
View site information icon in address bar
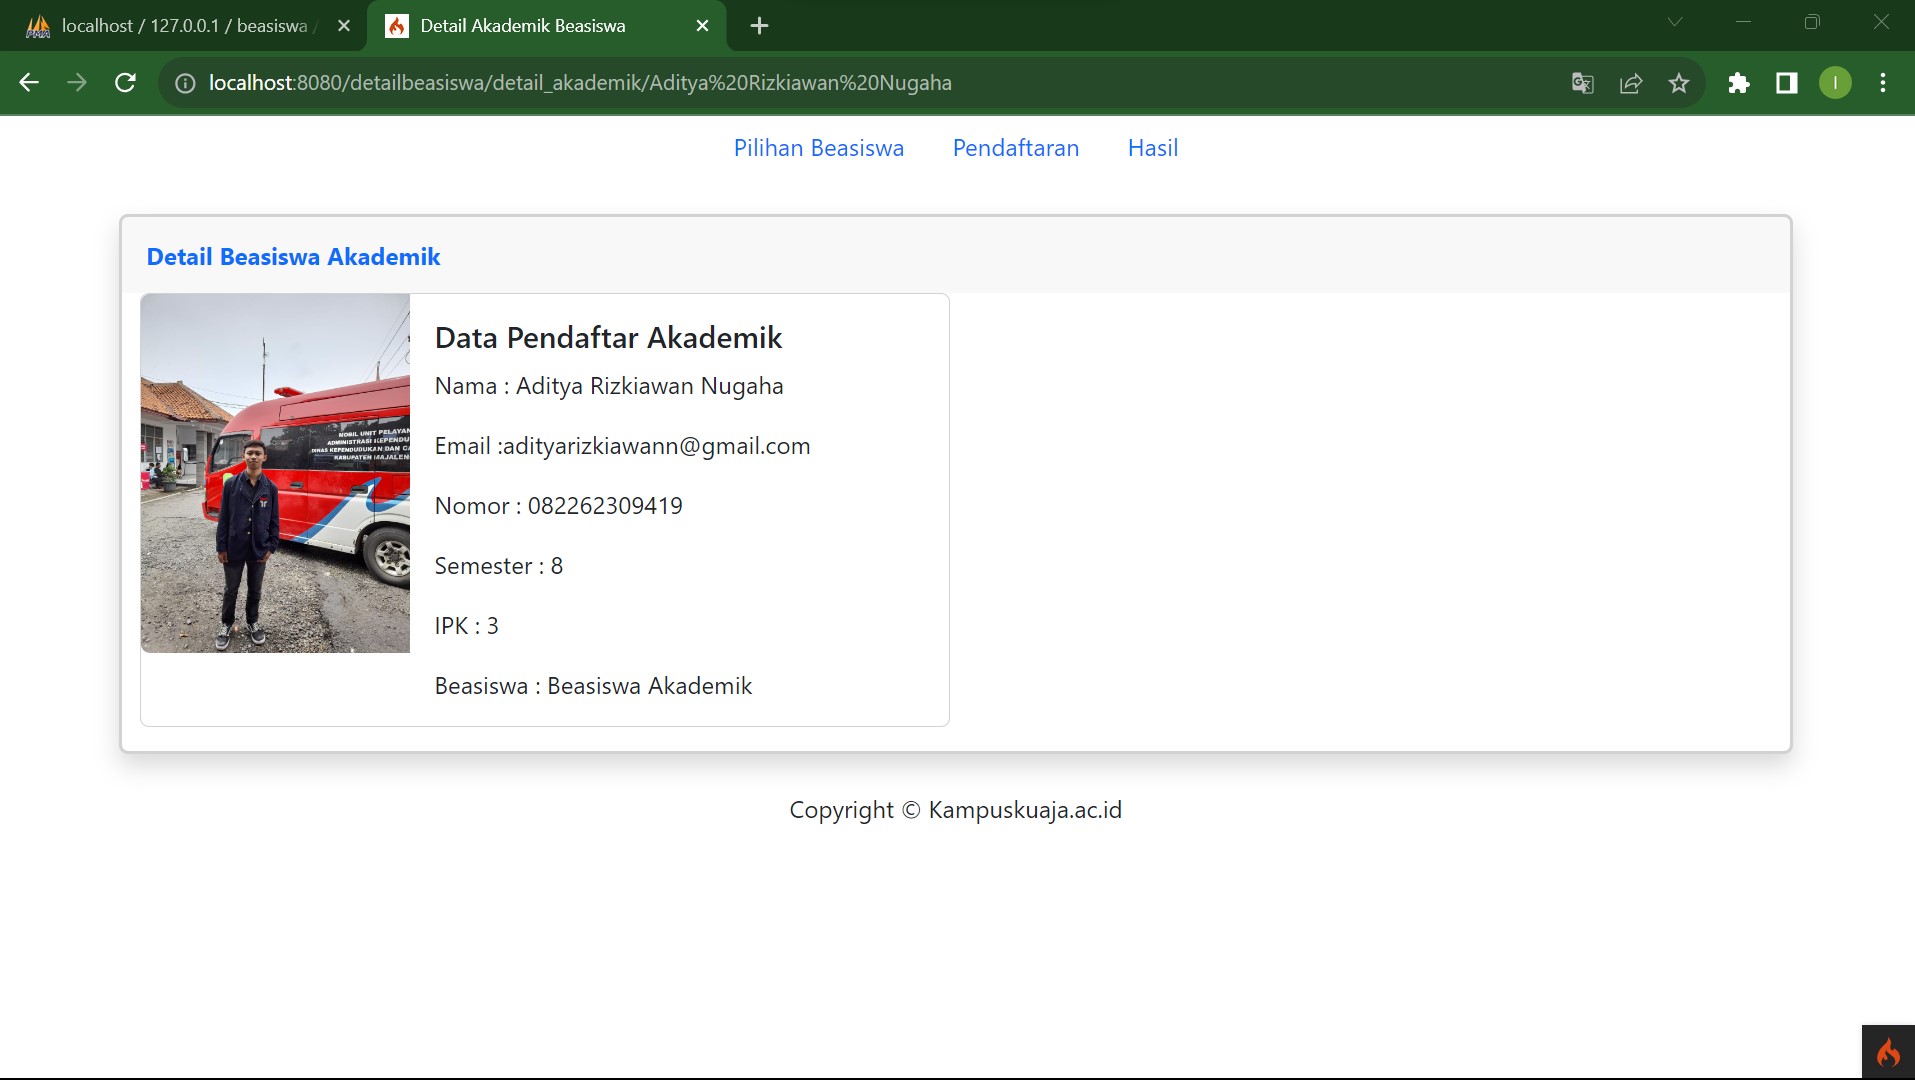pyautogui.click(x=185, y=83)
